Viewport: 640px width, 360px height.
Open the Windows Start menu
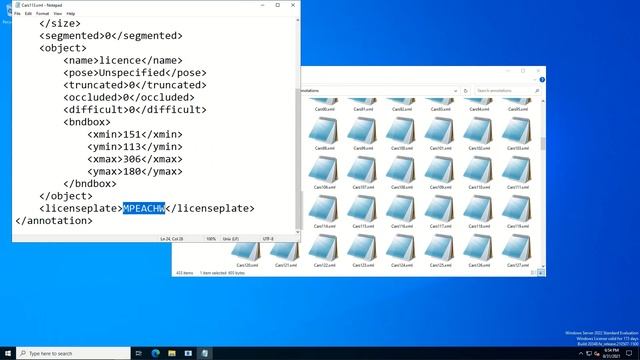tap(8, 353)
